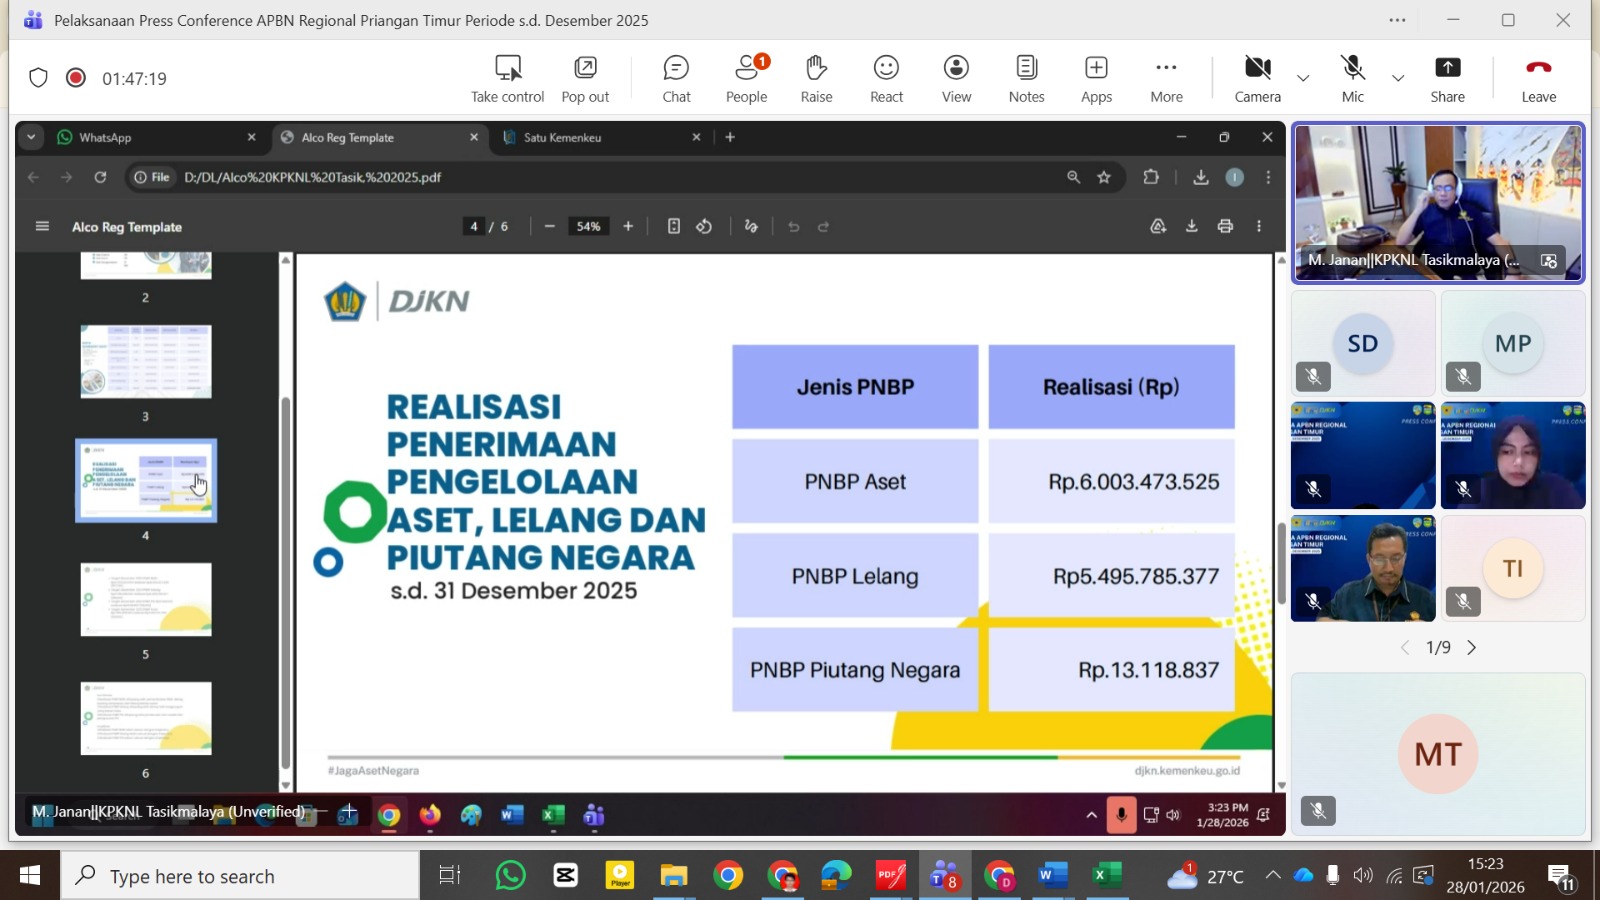Open the Chat panel in Teams
This screenshot has width=1600, height=900.
(x=676, y=78)
